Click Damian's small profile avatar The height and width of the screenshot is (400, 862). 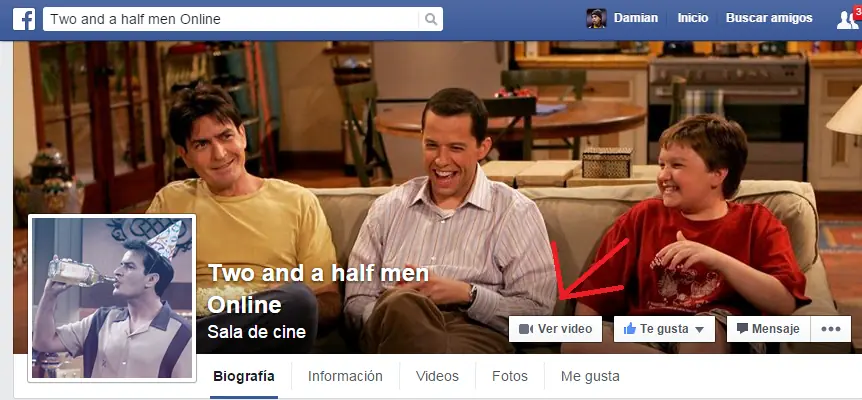point(596,19)
